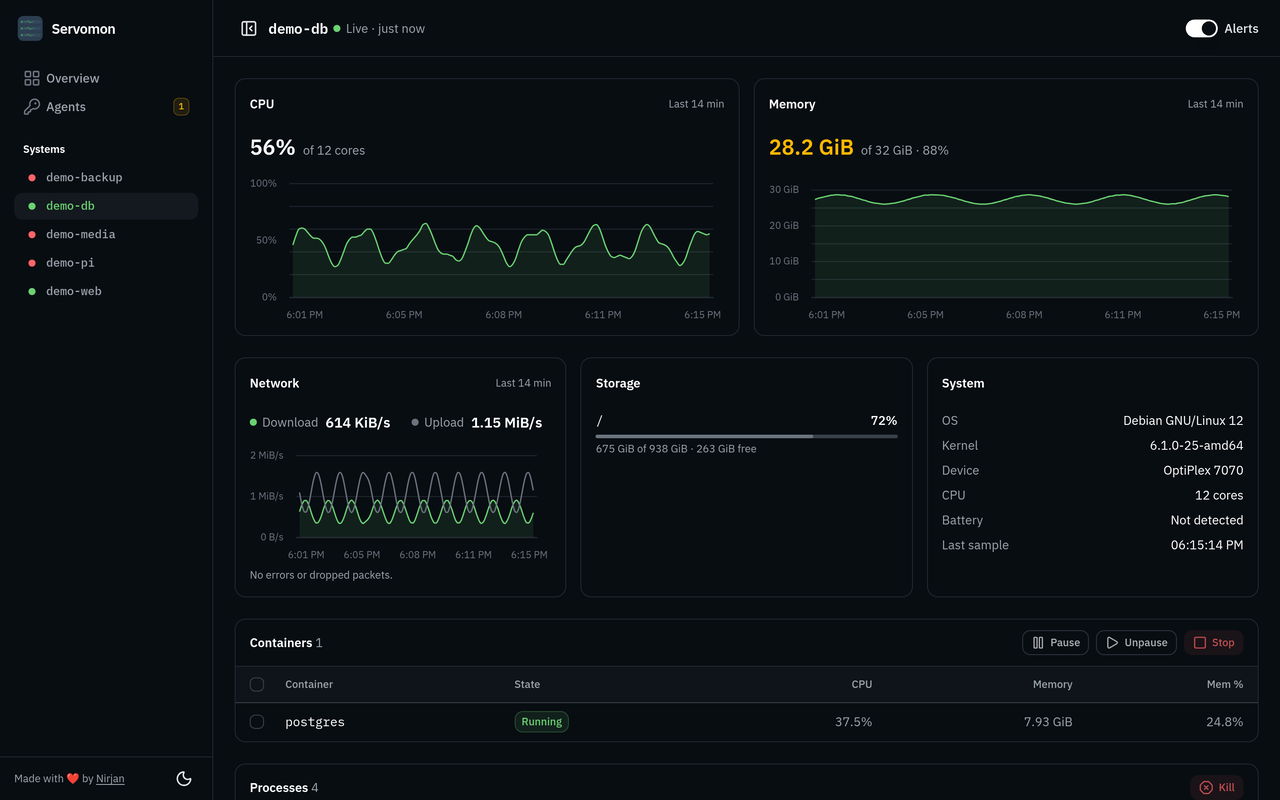
Task: Click the Mem % column header
Action: (x=1225, y=685)
